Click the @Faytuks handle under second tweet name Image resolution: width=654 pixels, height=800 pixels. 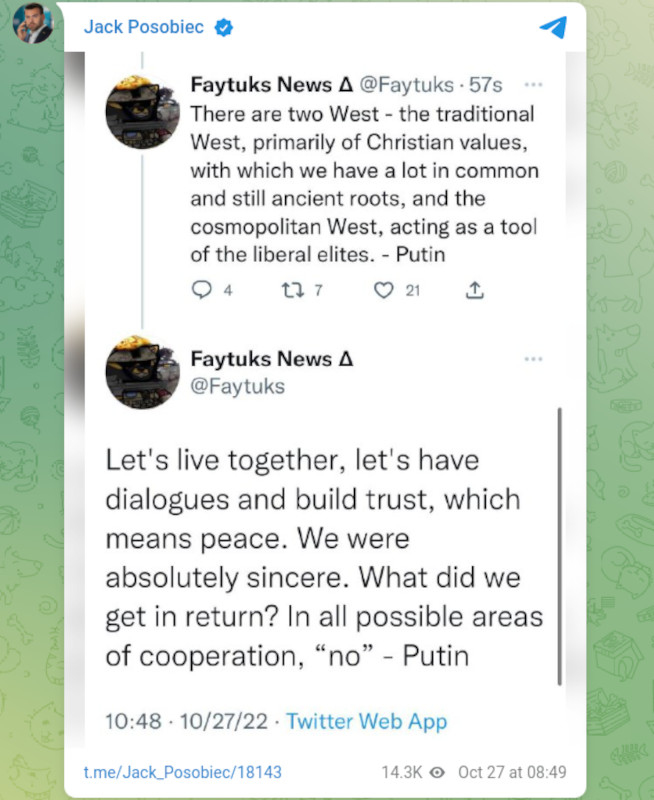tap(237, 385)
